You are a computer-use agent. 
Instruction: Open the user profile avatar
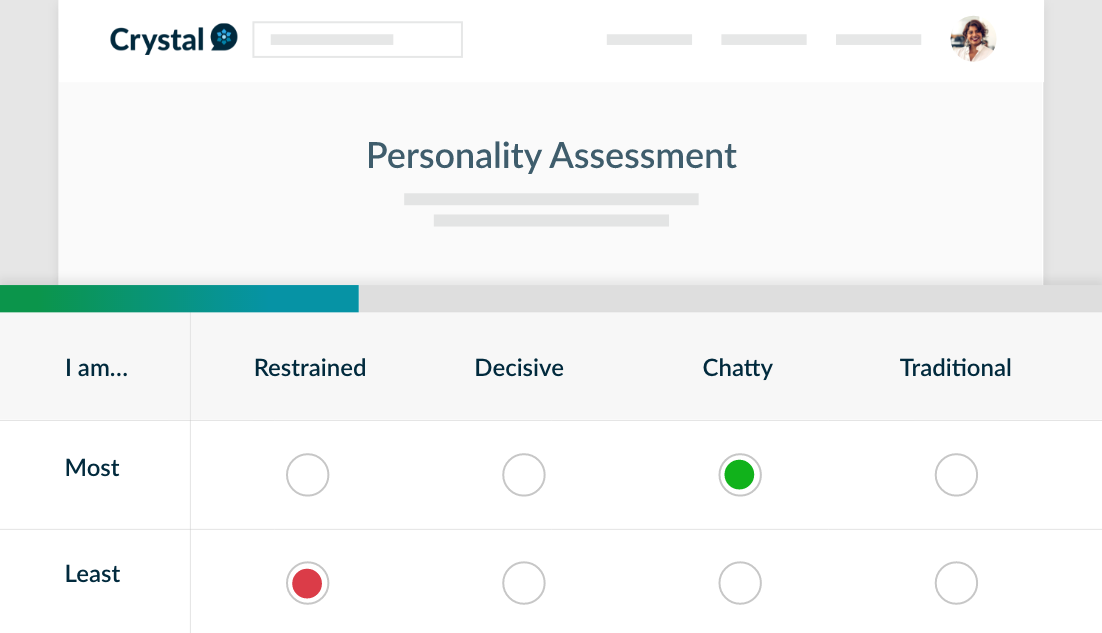tap(972, 40)
